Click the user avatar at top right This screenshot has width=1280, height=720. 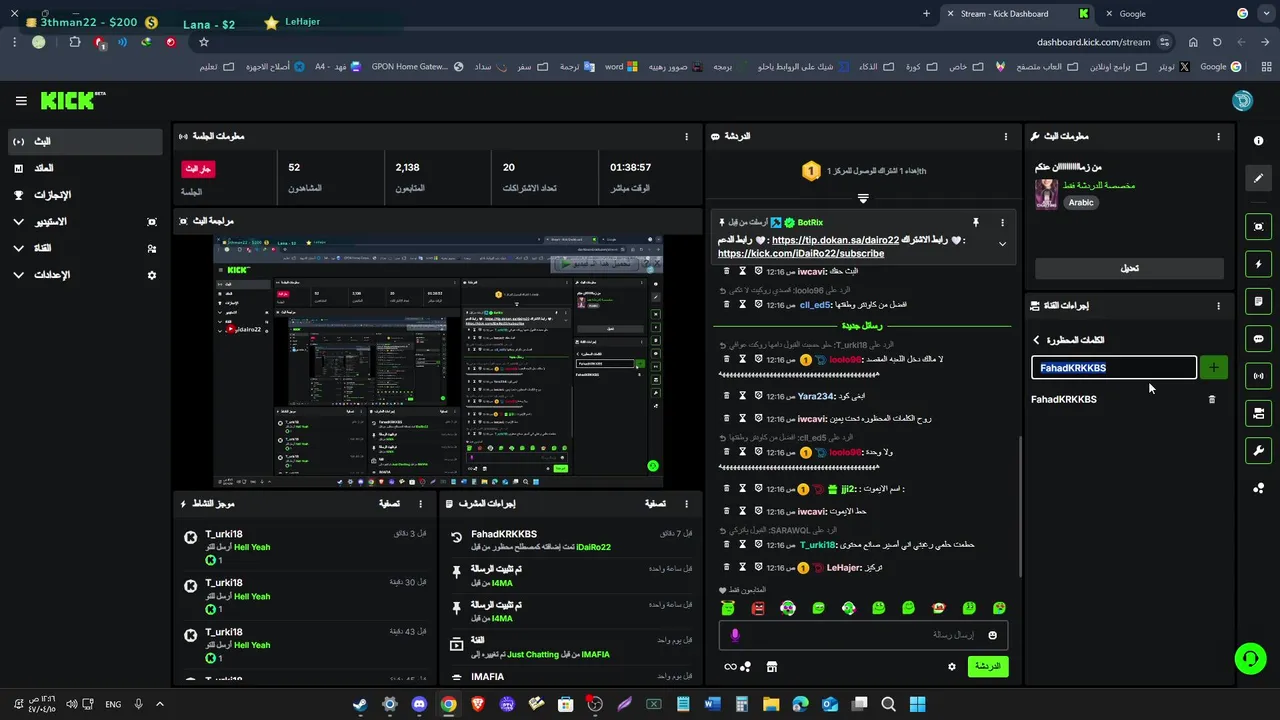[x=1242, y=101]
